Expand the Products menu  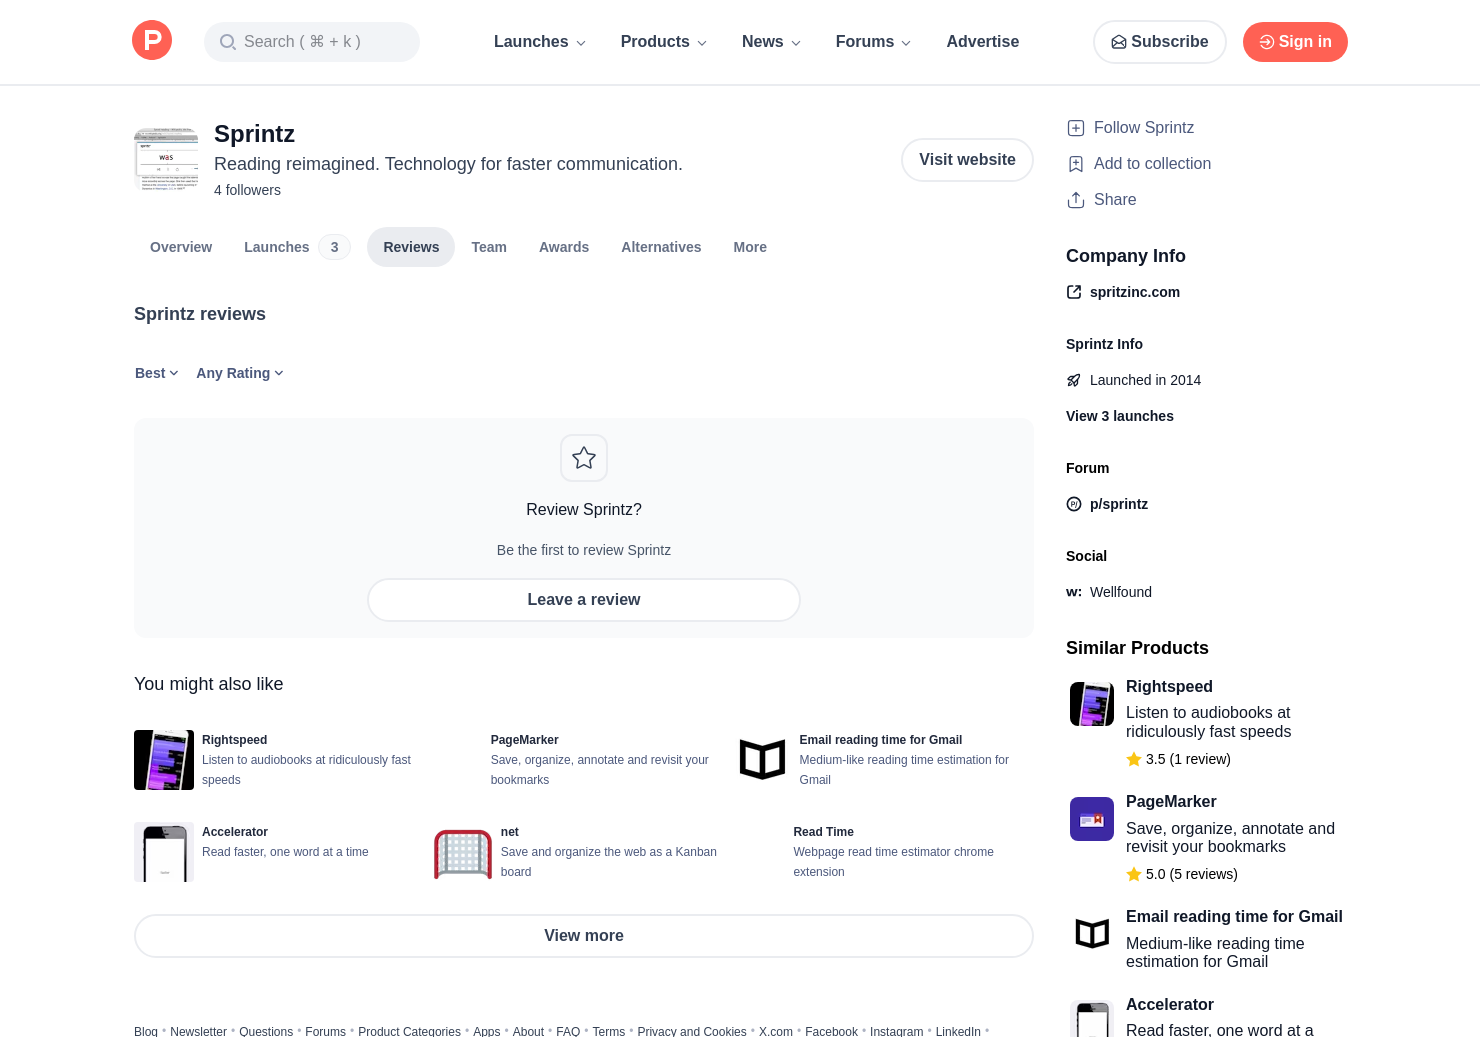pos(664,42)
